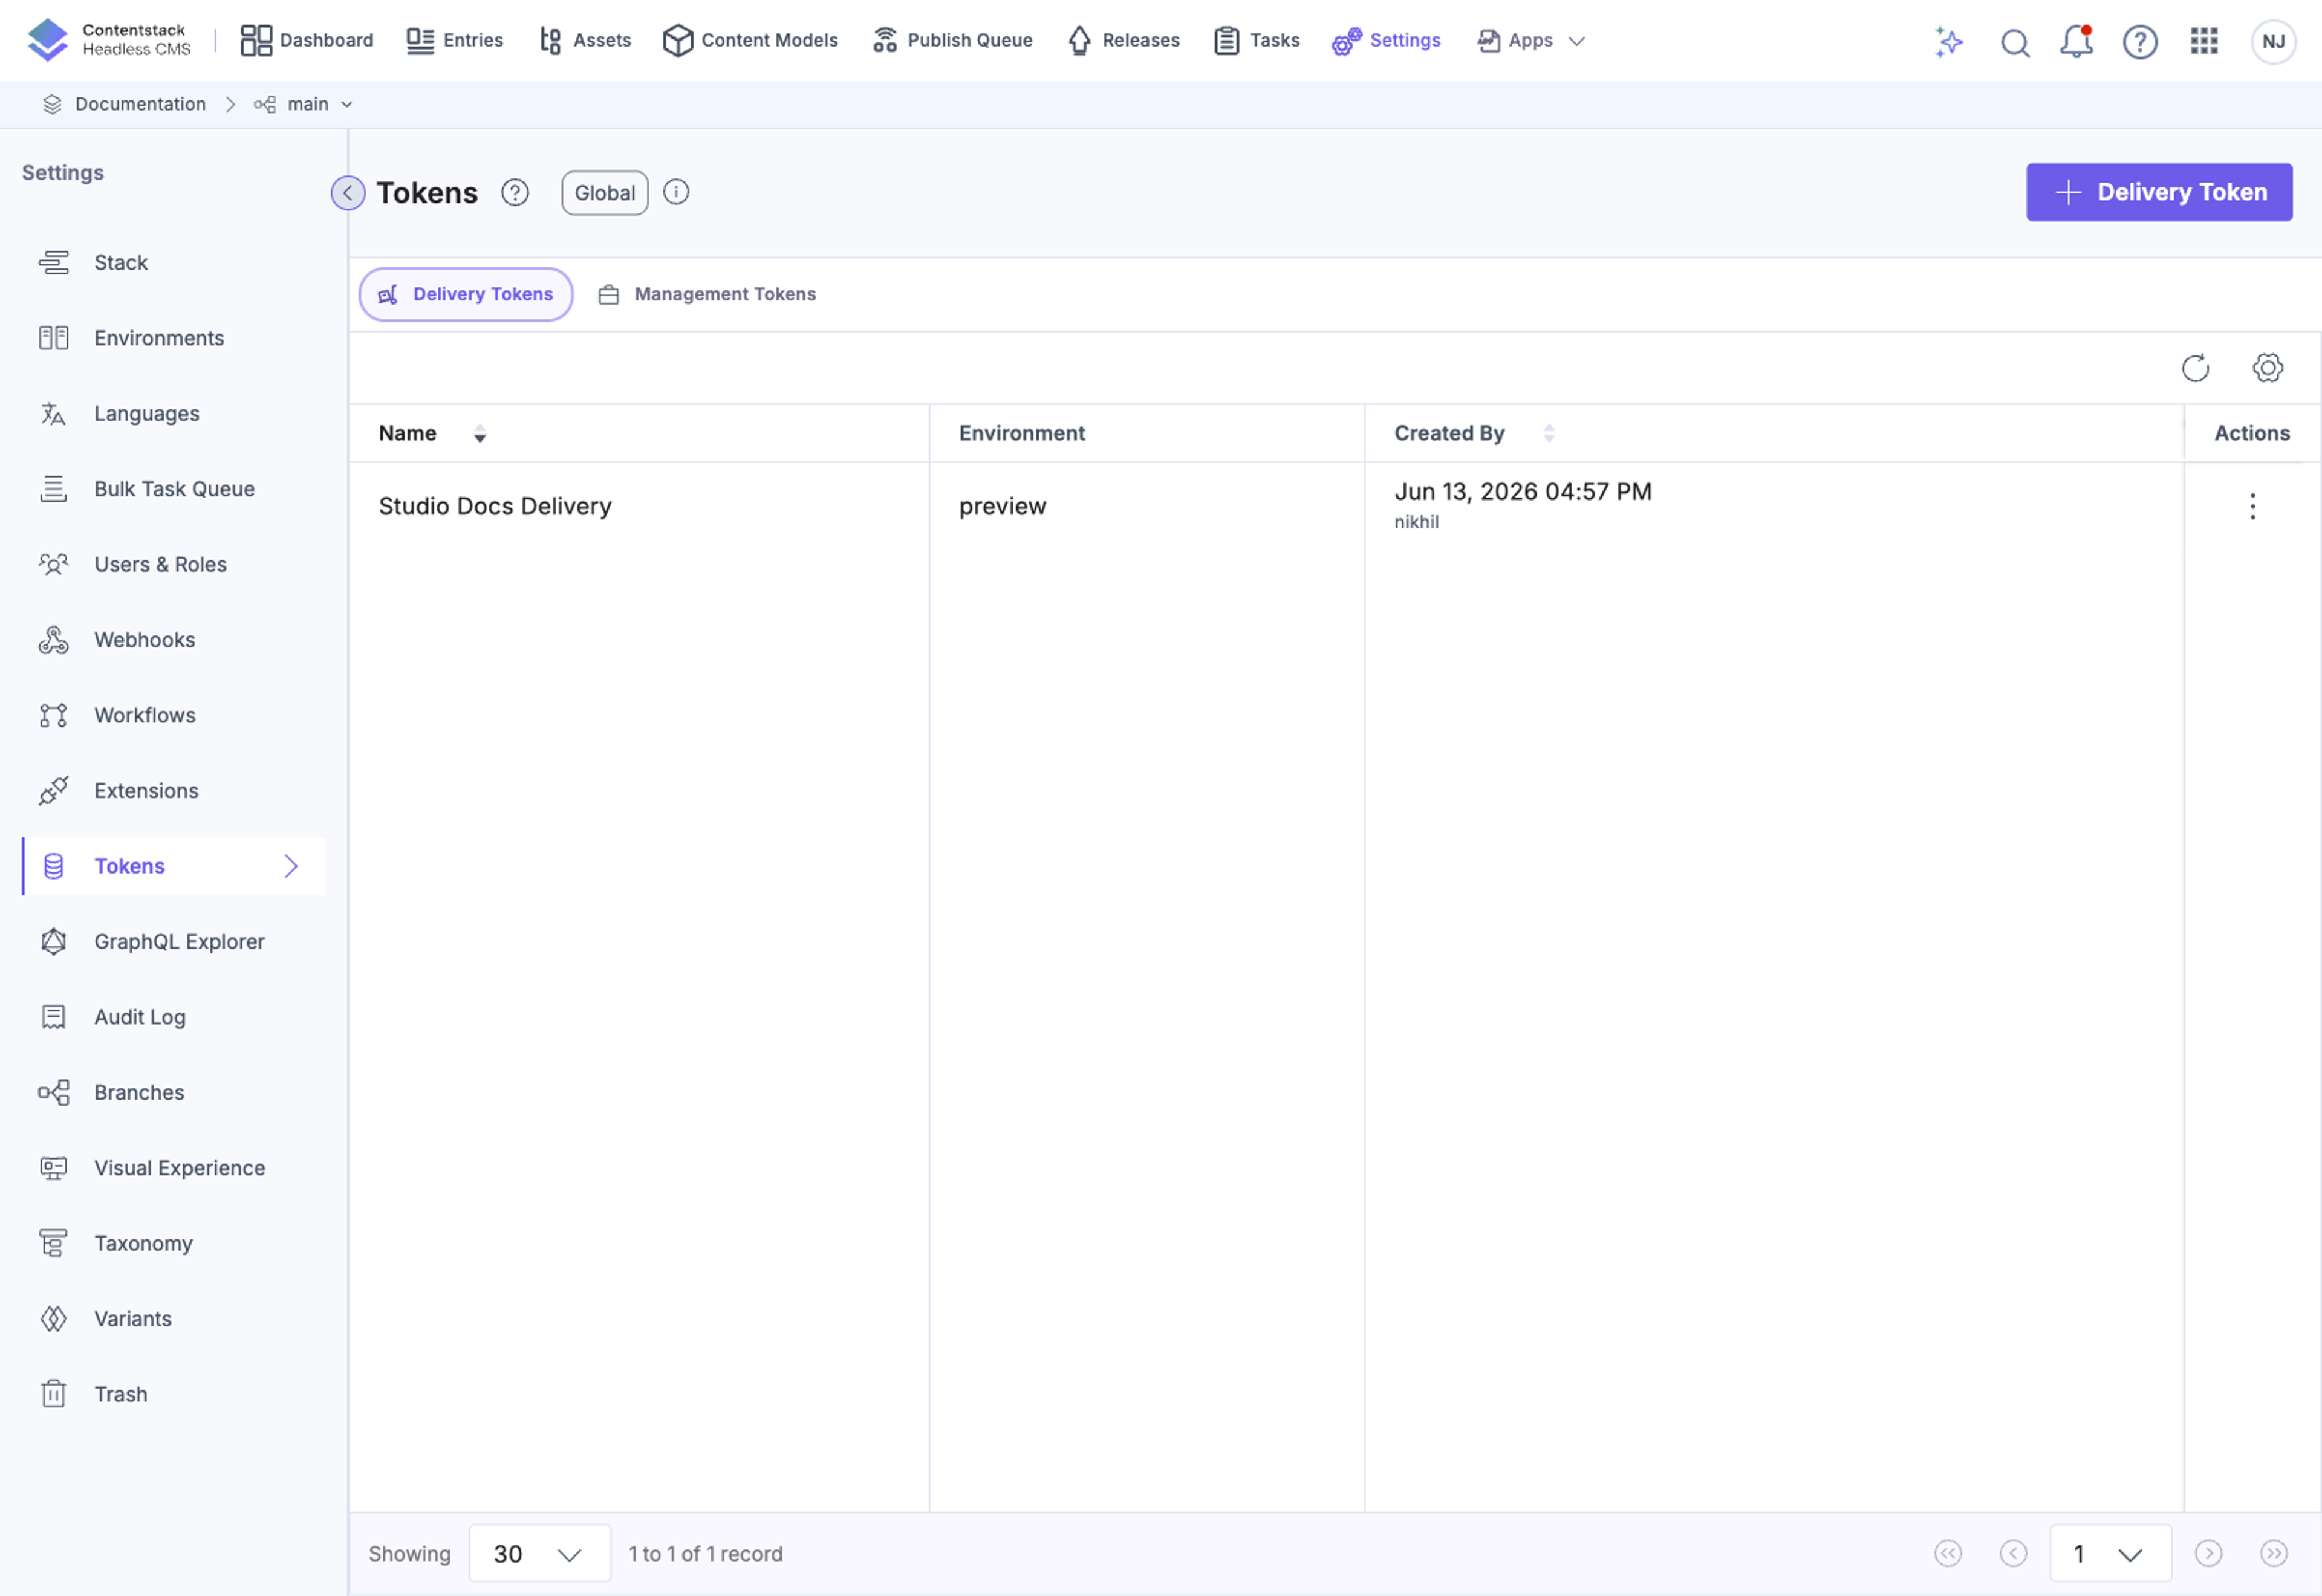Click the Documentation stack breadcrumb
Screen dimensions: 2322x1596
pos(125,104)
